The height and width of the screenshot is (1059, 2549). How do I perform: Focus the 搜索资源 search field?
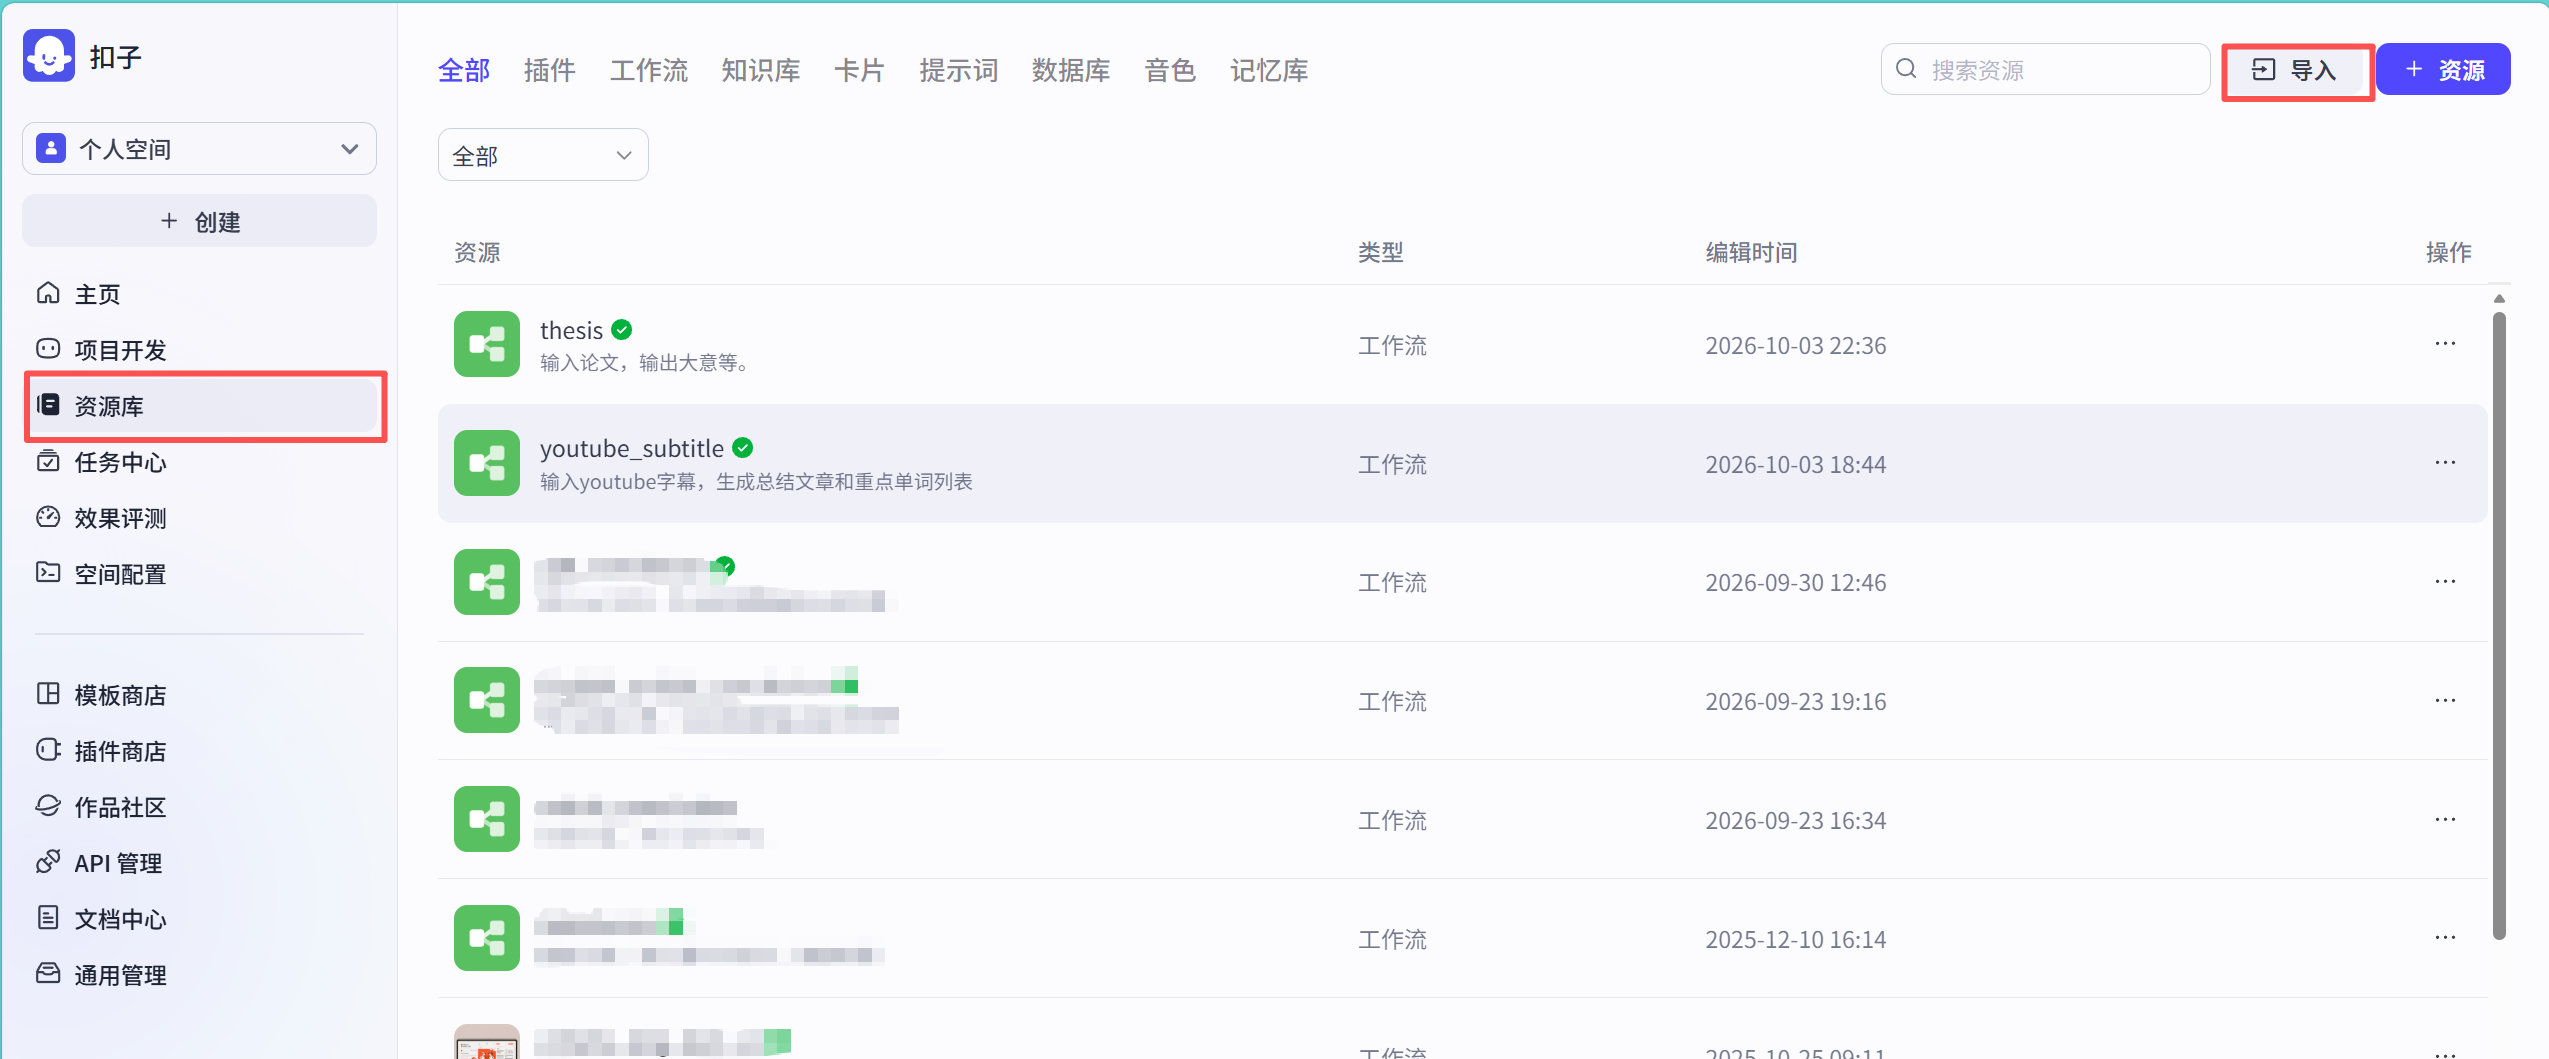click(2045, 70)
